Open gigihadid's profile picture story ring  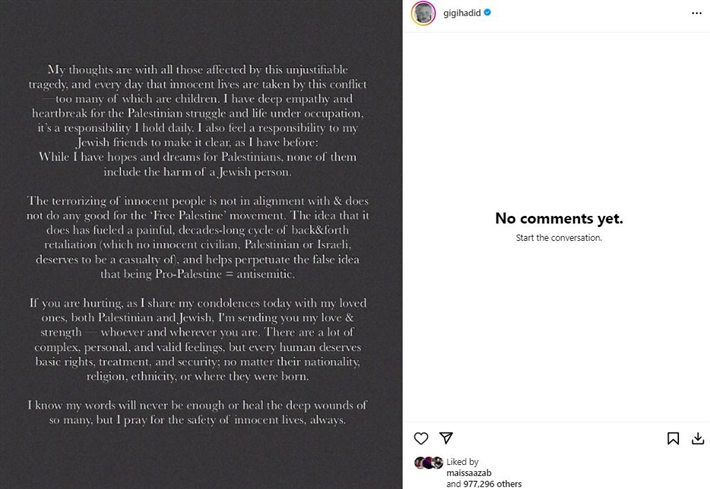click(422, 14)
